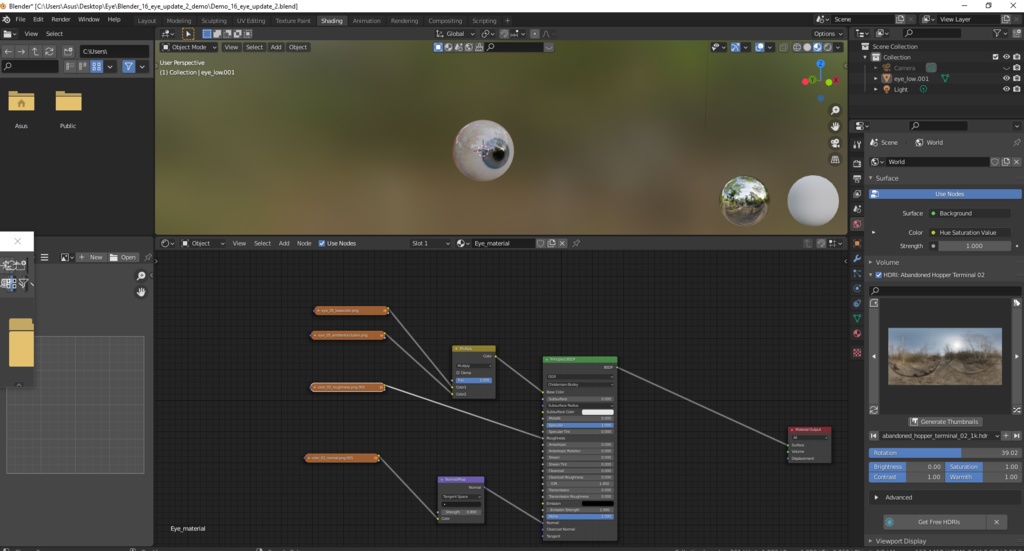The image size is (1024, 551).
Task: Open Tool properties tab icon
Action: coord(857,145)
